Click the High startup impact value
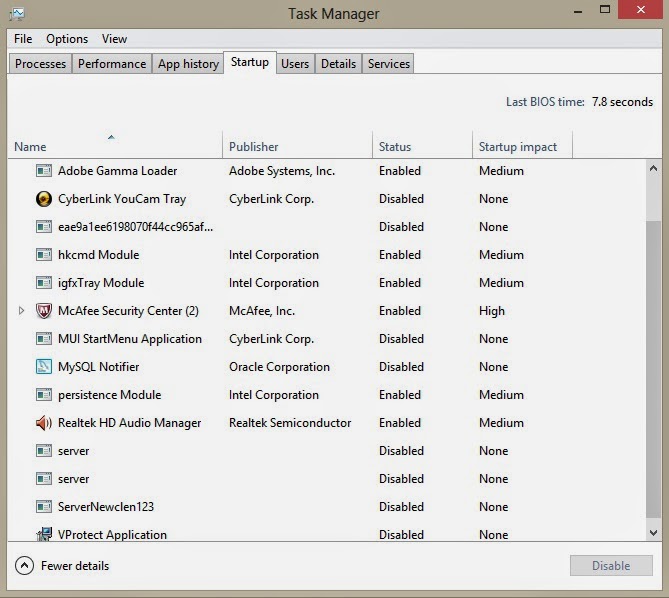The image size is (669, 598). click(x=492, y=311)
